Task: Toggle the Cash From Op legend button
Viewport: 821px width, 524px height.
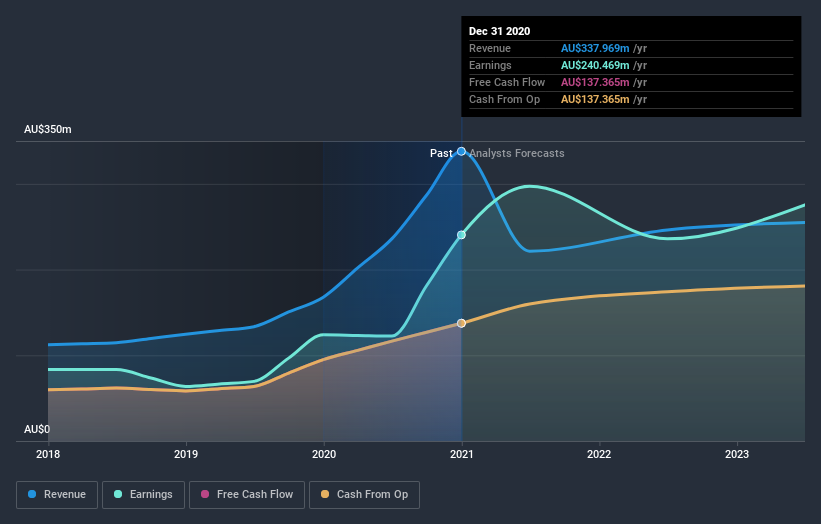Action: 364,495
